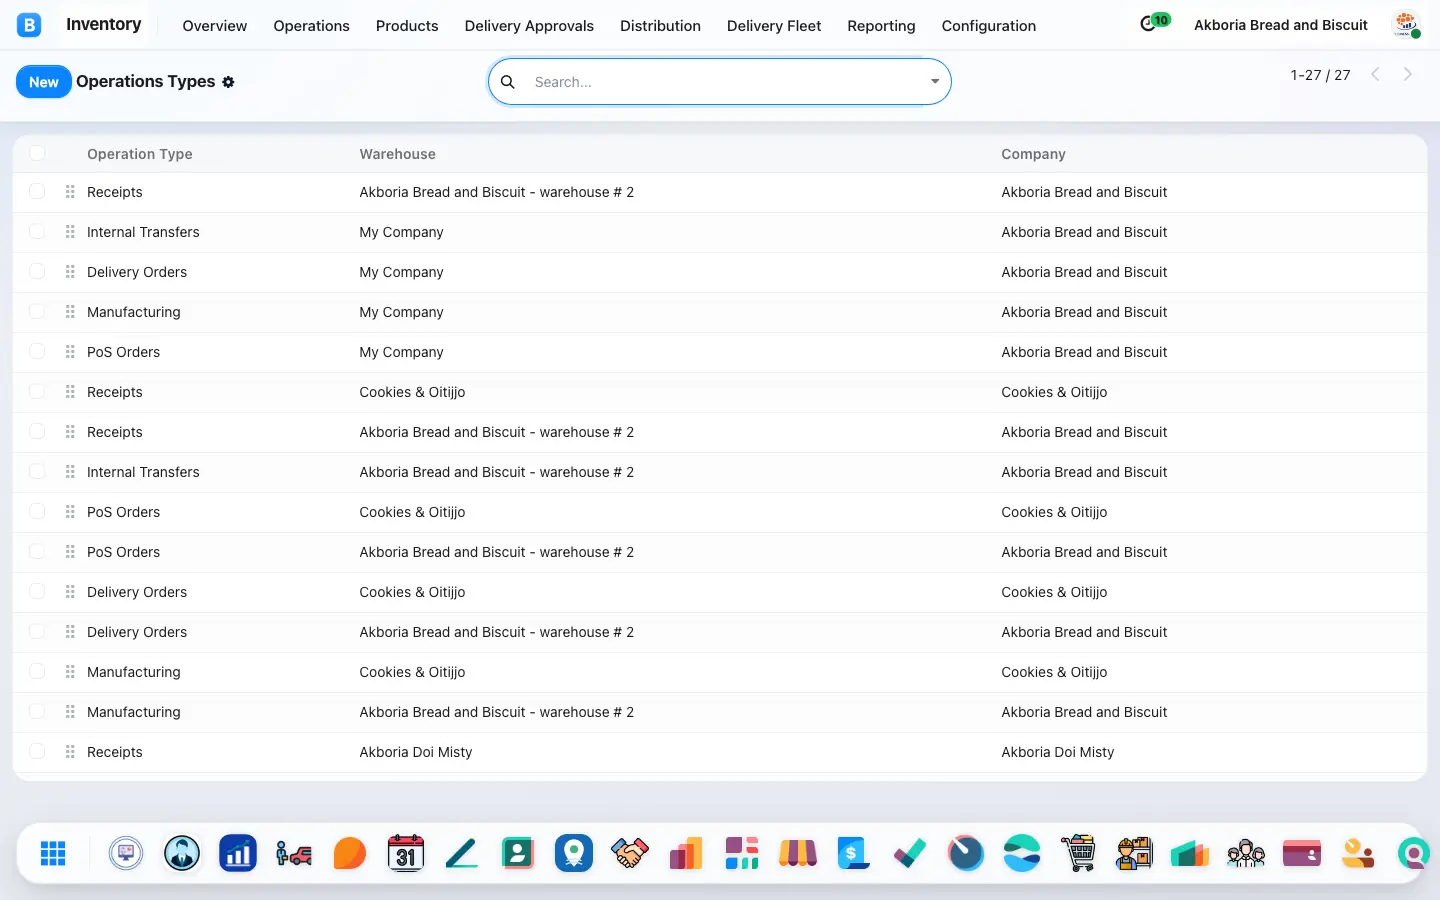Open the green contact card app icon
Screen dimensions: 1440x900
tap(518, 853)
